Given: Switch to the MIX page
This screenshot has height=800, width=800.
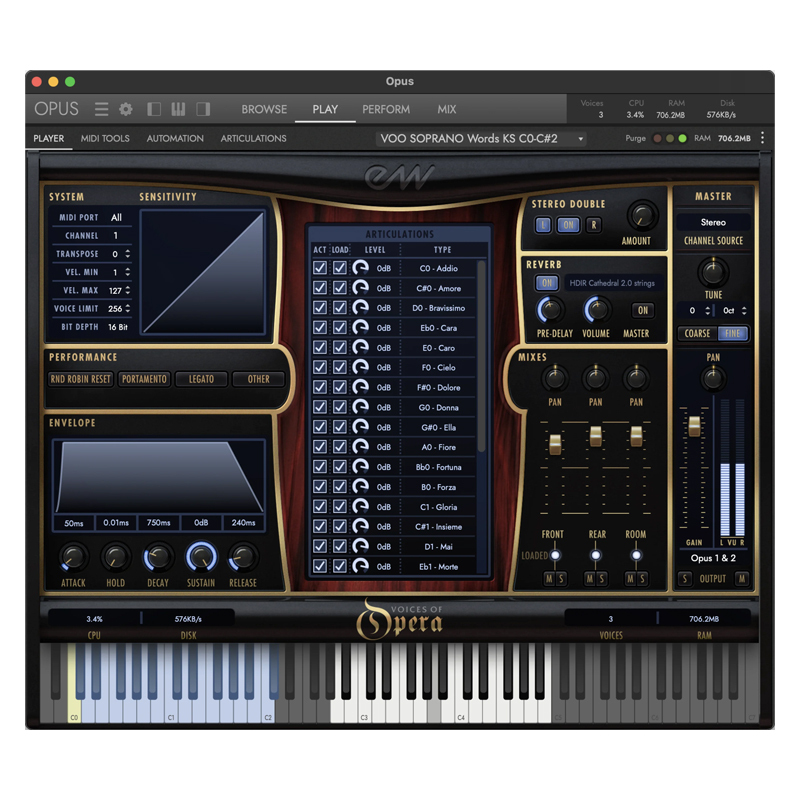Looking at the screenshot, I should point(446,109).
